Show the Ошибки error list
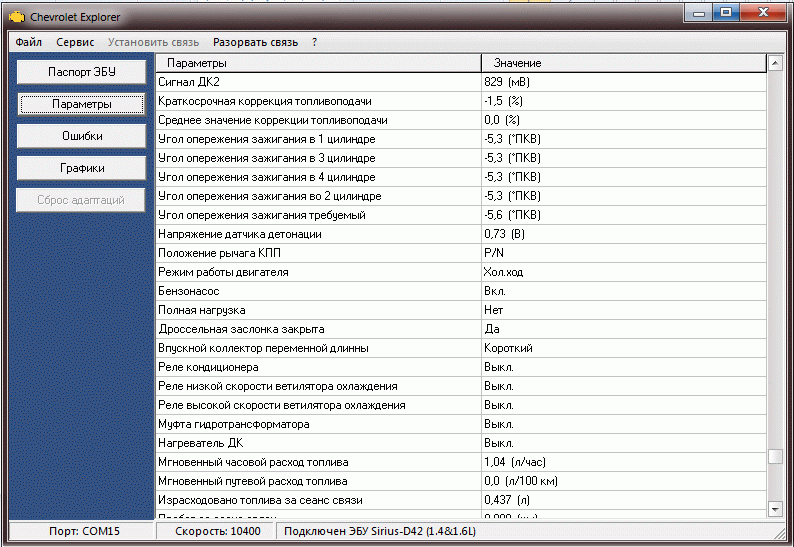The image size is (794, 547). (x=82, y=136)
